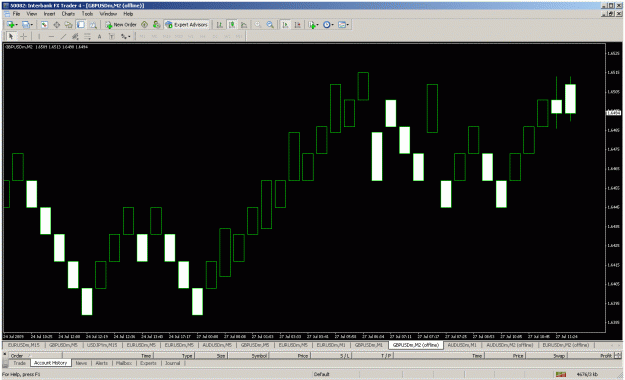Open the Account History tab
Viewport: 625px width, 380px height.
click(51, 363)
